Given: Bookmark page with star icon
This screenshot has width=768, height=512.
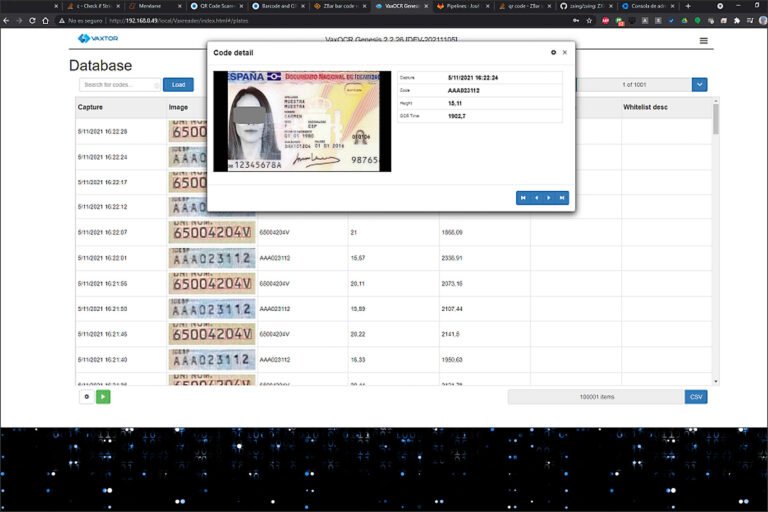Looking at the screenshot, I should pos(589,21).
